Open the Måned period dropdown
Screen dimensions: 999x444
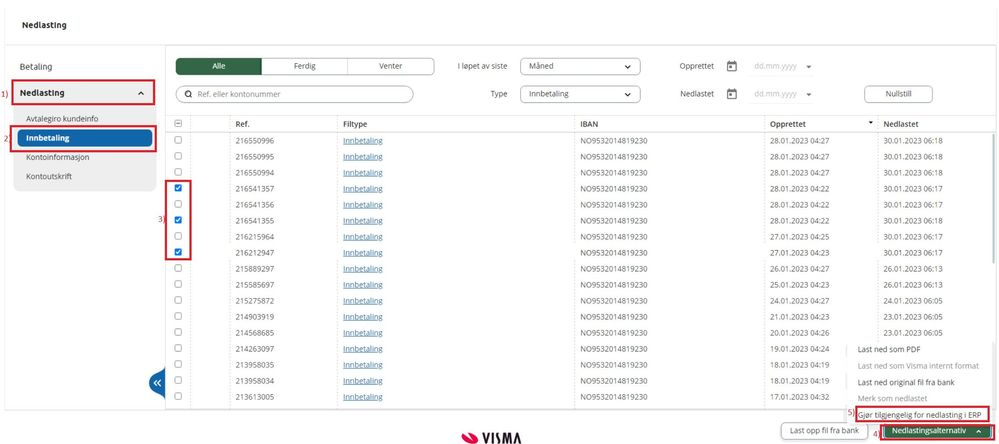coord(580,66)
